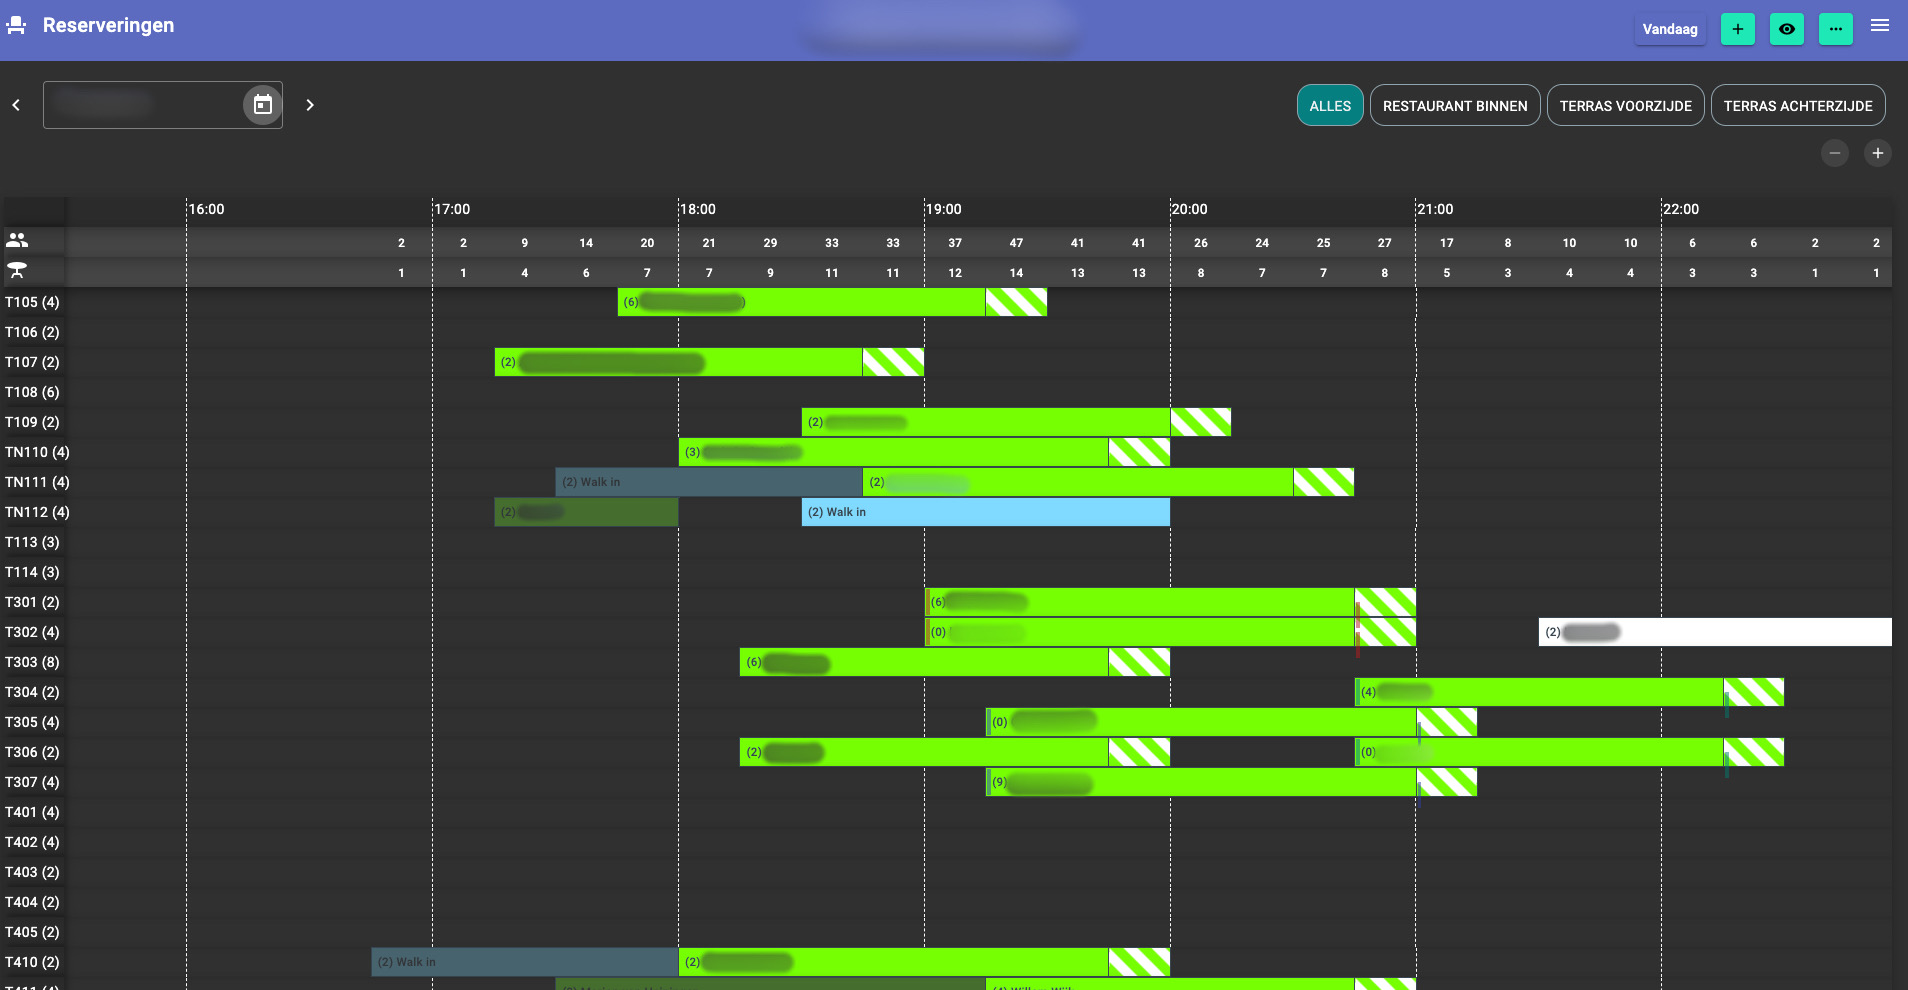Zoom out timeline with minus button
The width and height of the screenshot is (1908, 990).
(x=1834, y=153)
